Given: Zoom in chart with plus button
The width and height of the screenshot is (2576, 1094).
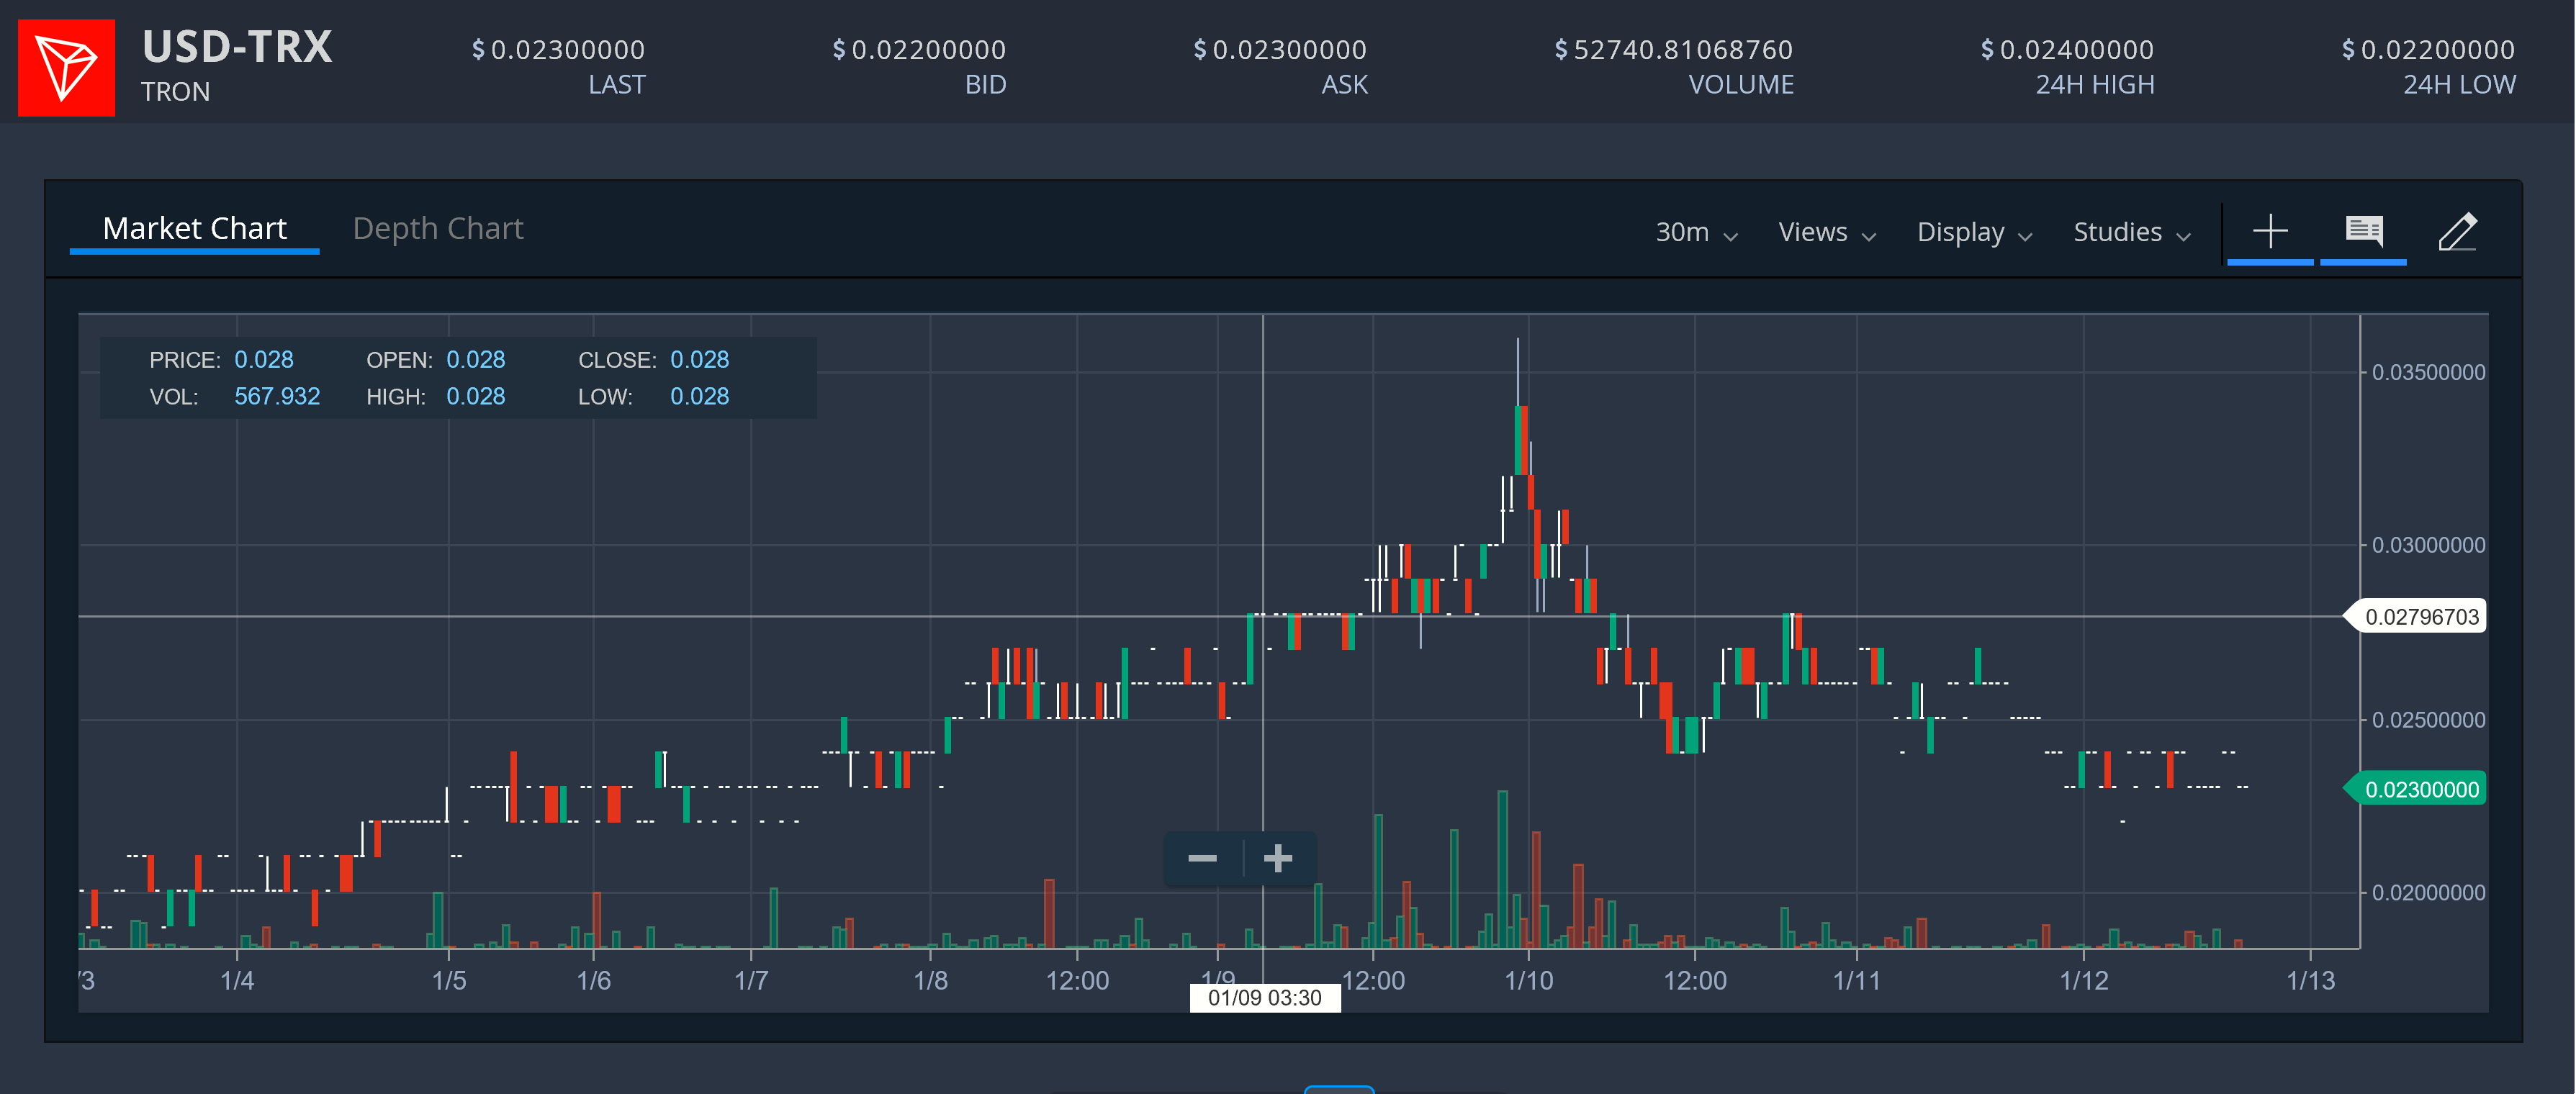Looking at the screenshot, I should (x=1278, y=858).
